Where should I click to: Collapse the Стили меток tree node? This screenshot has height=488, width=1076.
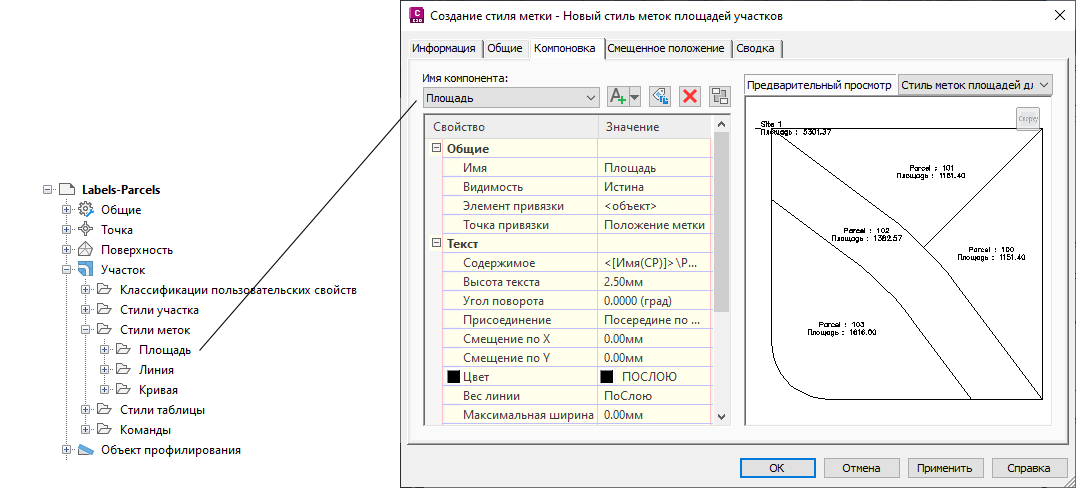click(x=86, y=329)
